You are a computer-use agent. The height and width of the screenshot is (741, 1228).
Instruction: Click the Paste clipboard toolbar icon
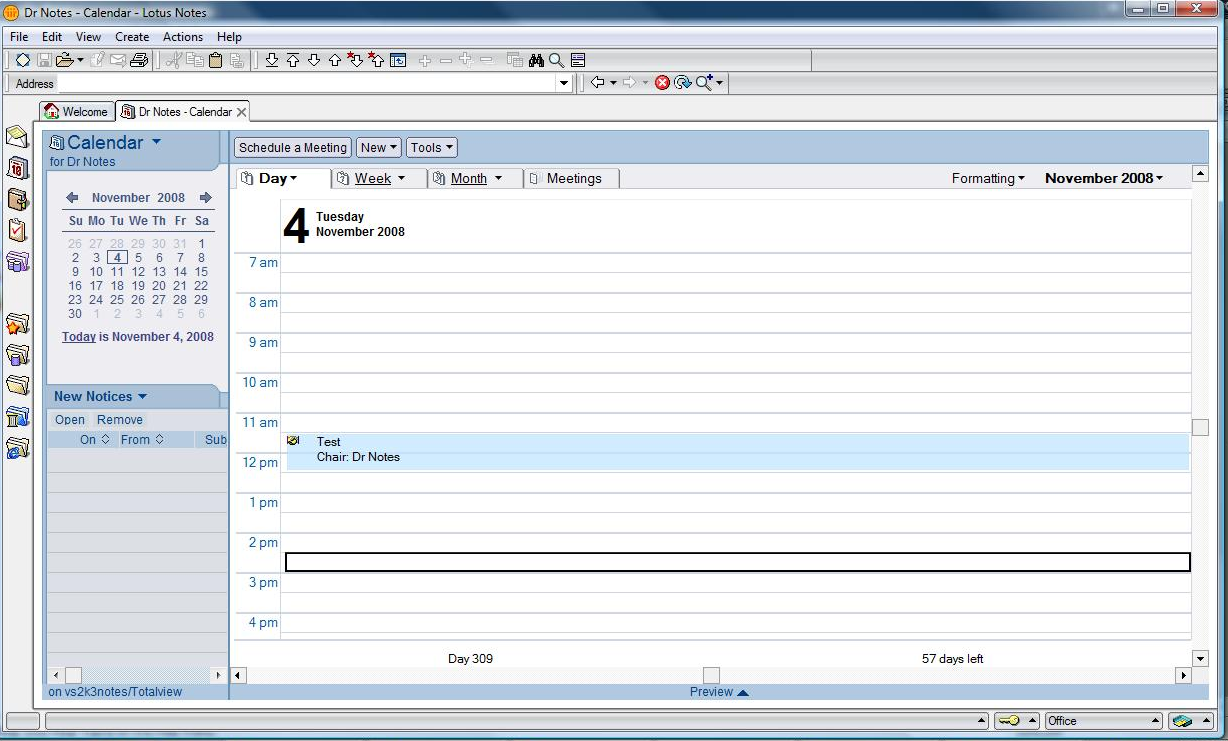click(x=215, y=60)
